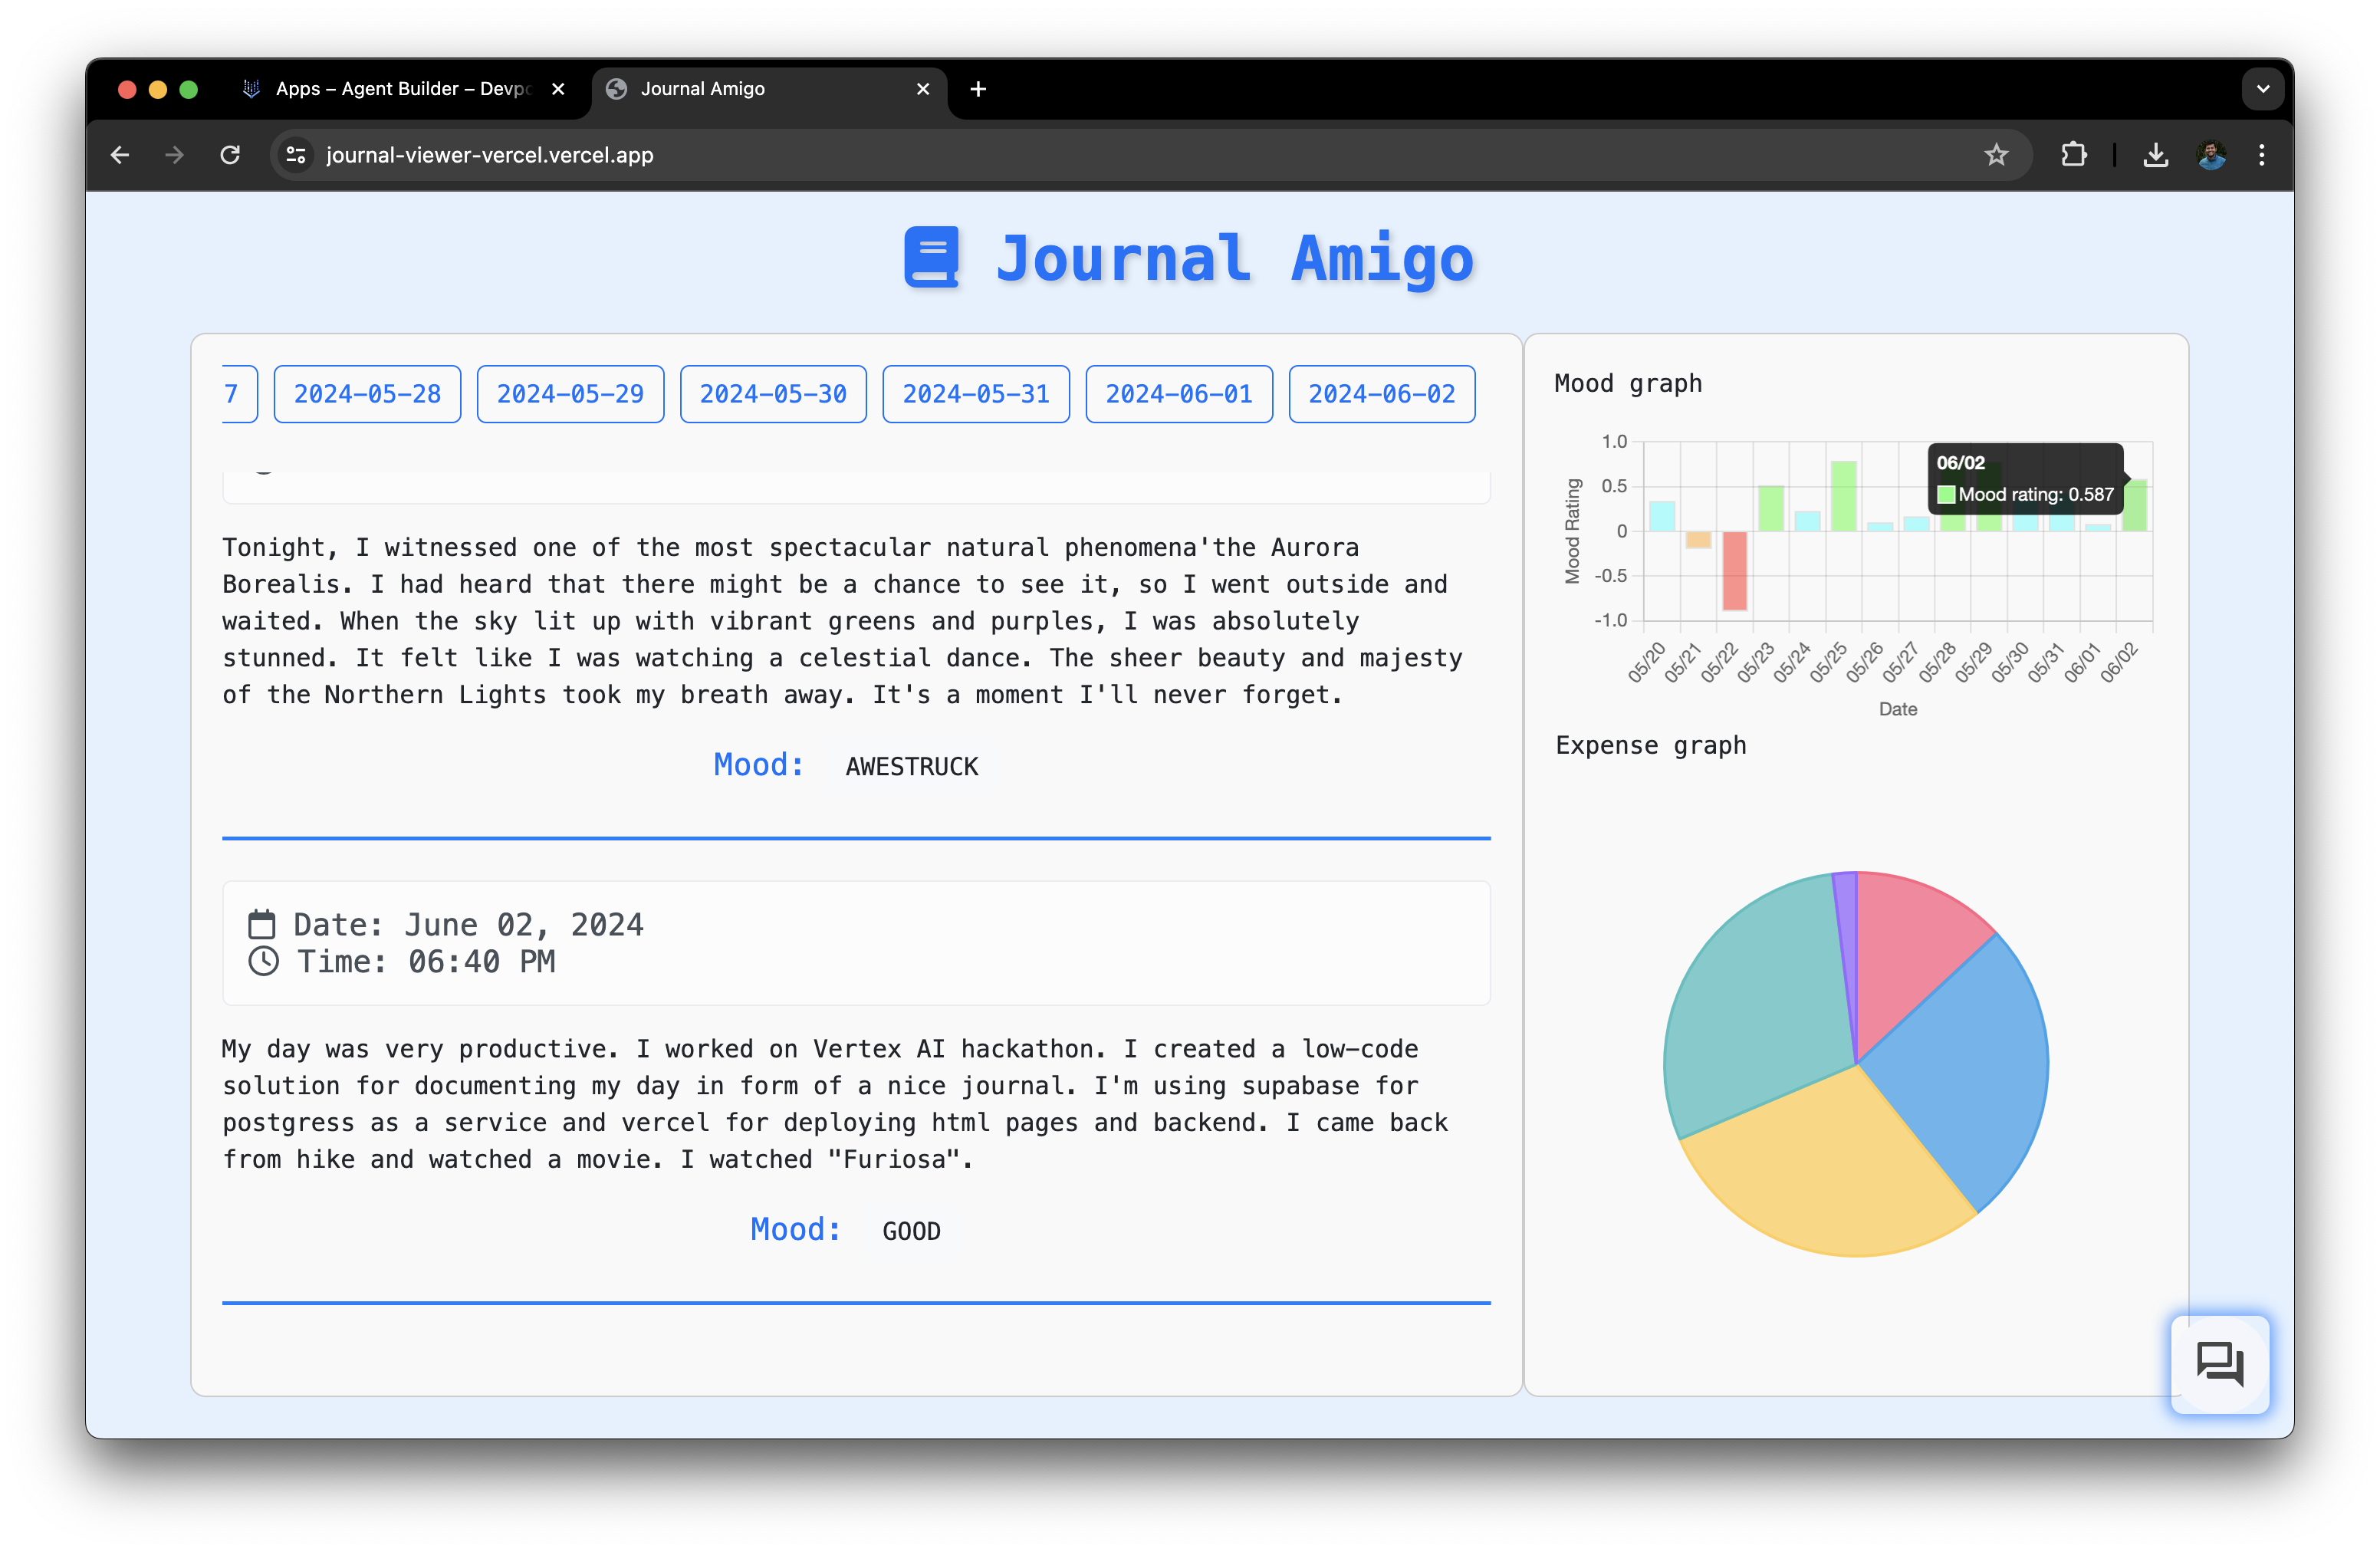The width and height of the screenshot is (2380, 1552).
Task: Open the profile avatar menu
Action: 2211,155
